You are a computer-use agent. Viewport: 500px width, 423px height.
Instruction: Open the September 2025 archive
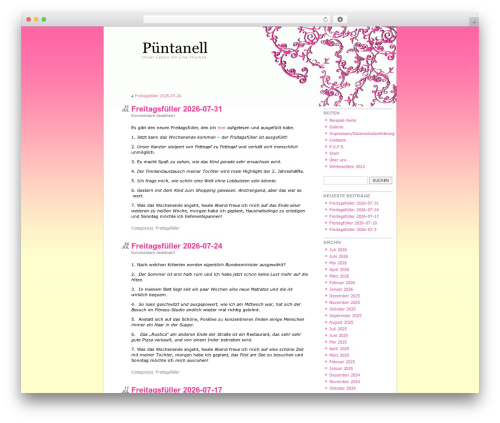point(345,316)
